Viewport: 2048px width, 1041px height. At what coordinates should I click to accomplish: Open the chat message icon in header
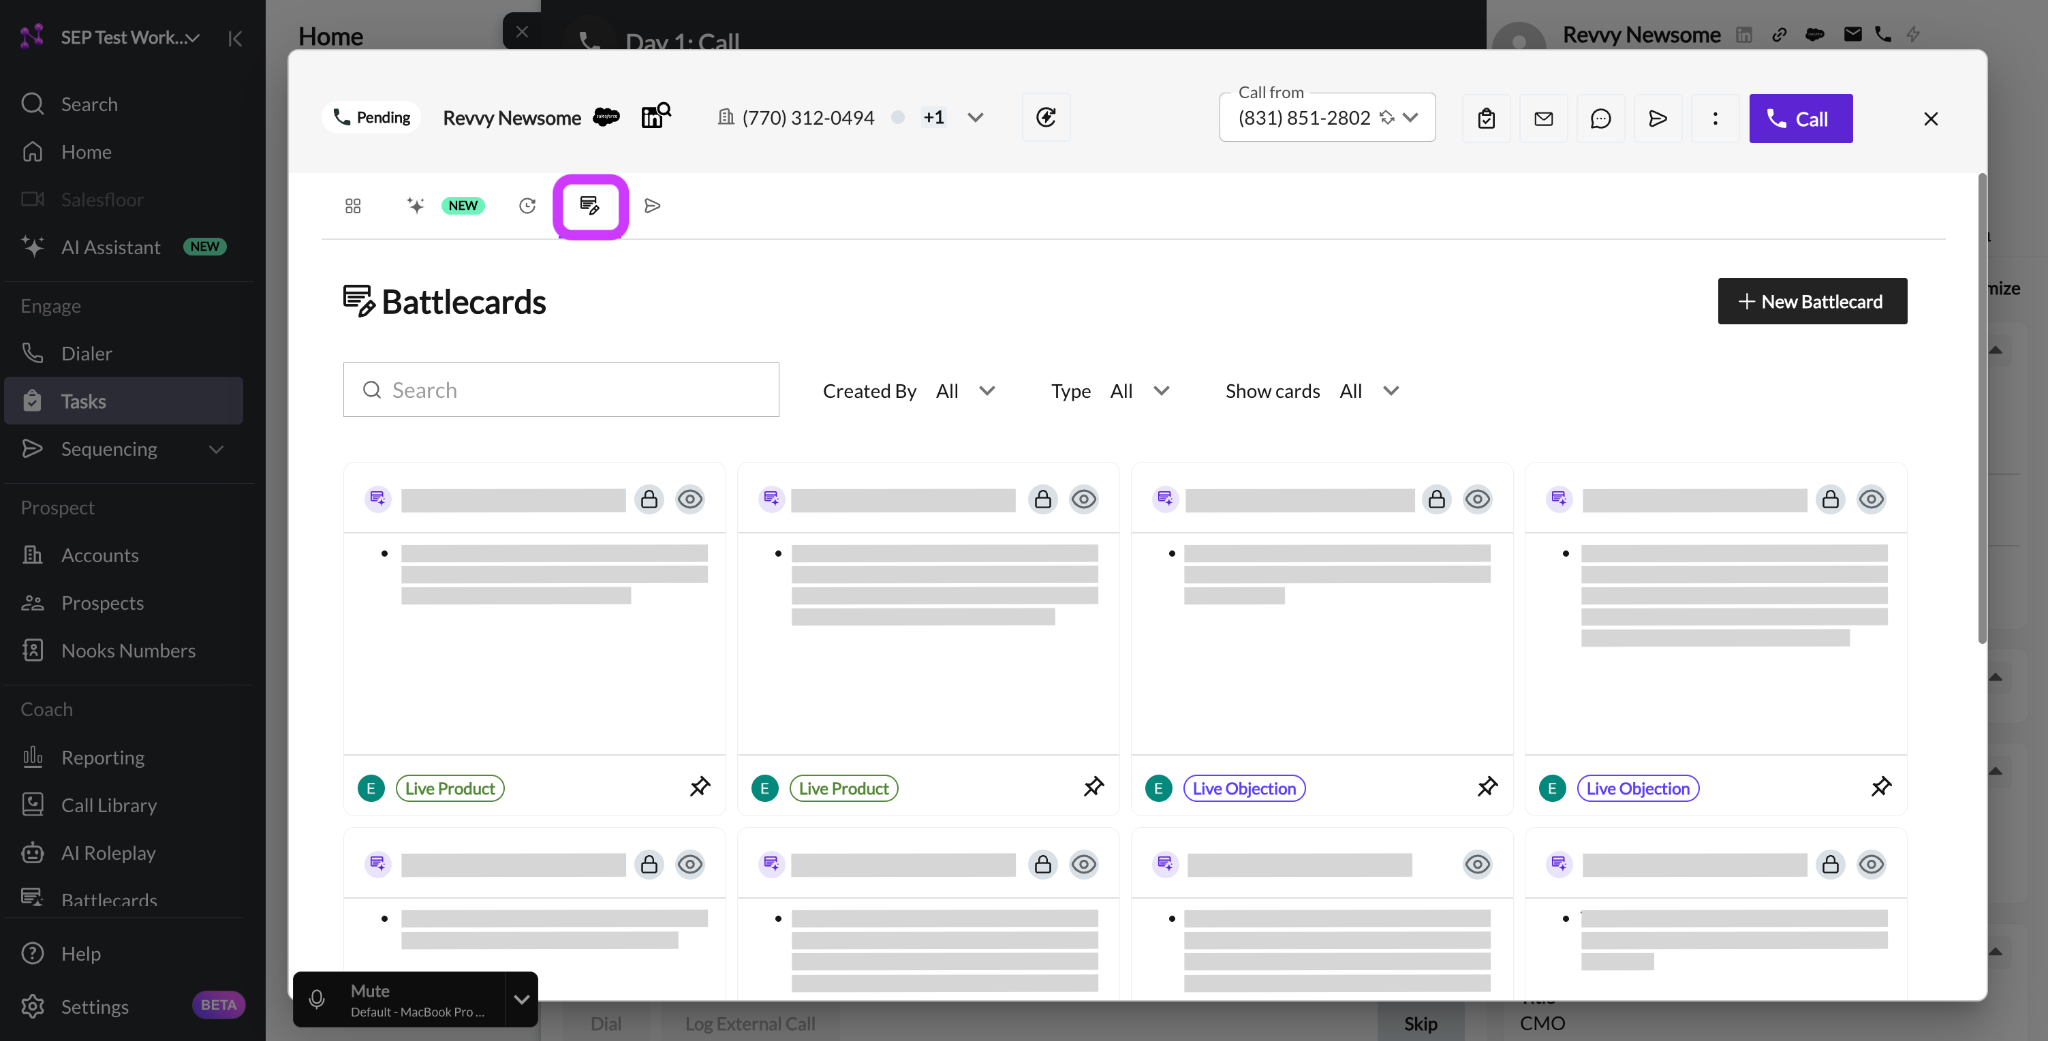(1600, 118)
